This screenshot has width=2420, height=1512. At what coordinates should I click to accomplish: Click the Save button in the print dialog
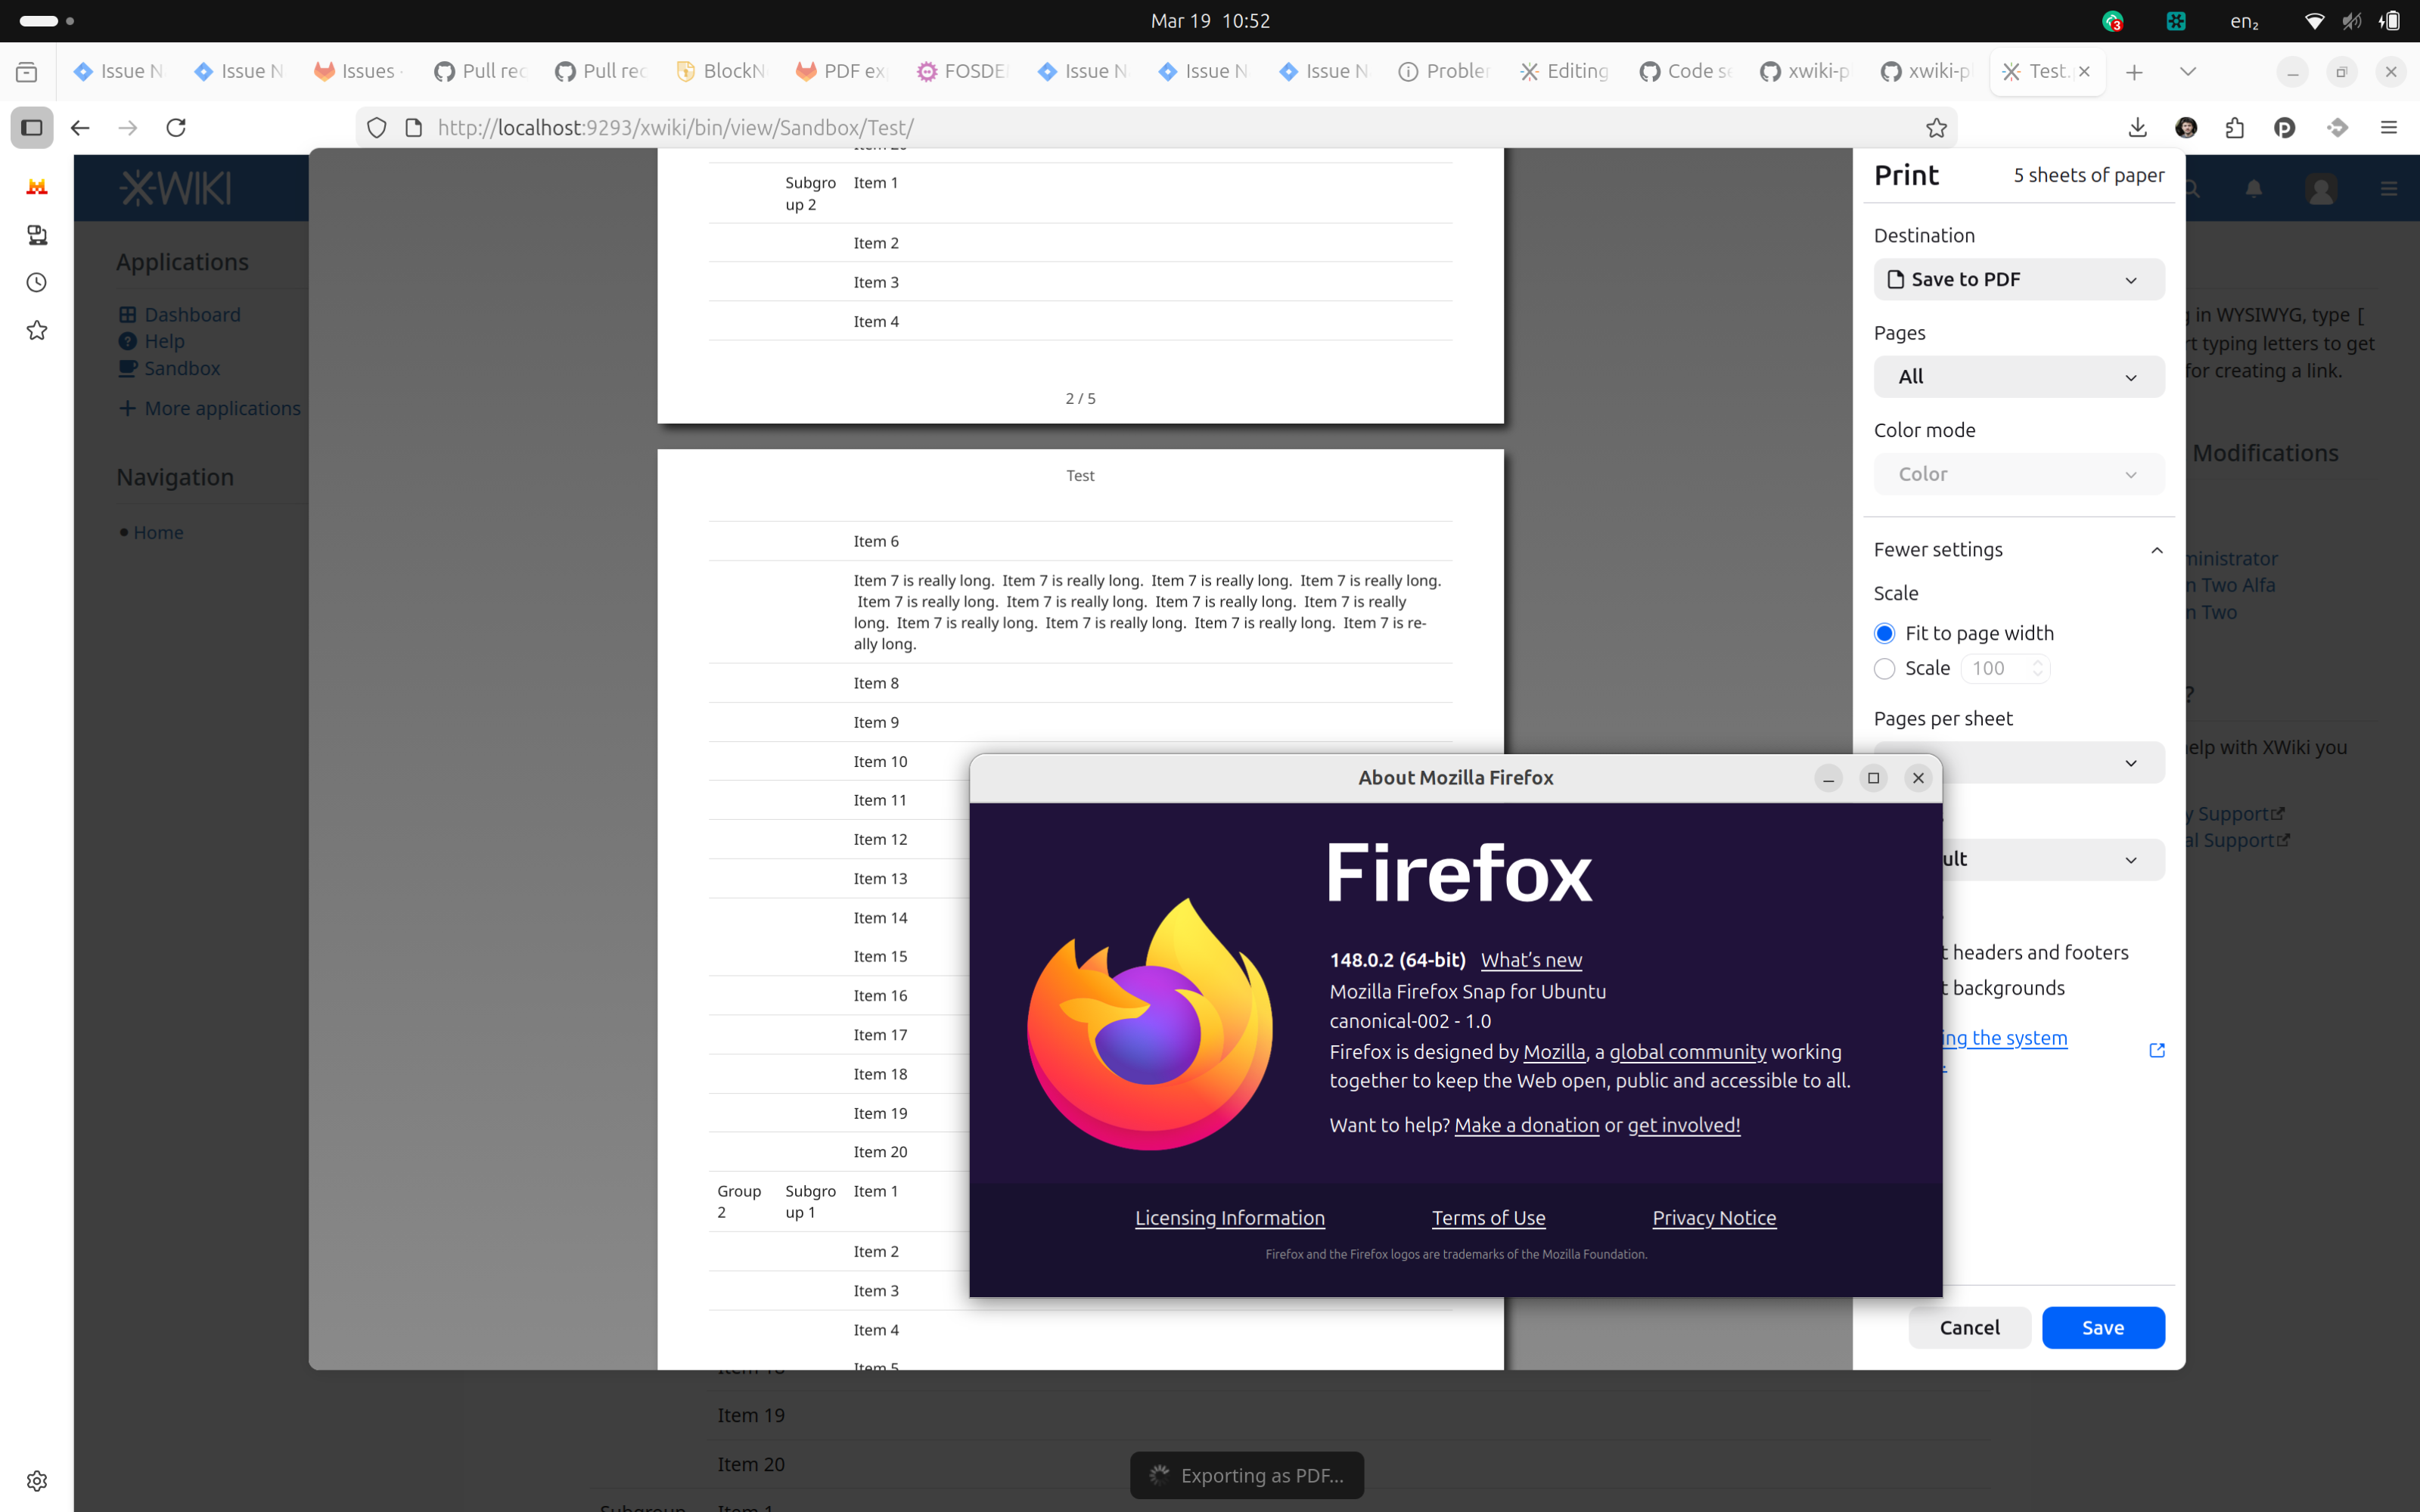coord(2102,1327)
